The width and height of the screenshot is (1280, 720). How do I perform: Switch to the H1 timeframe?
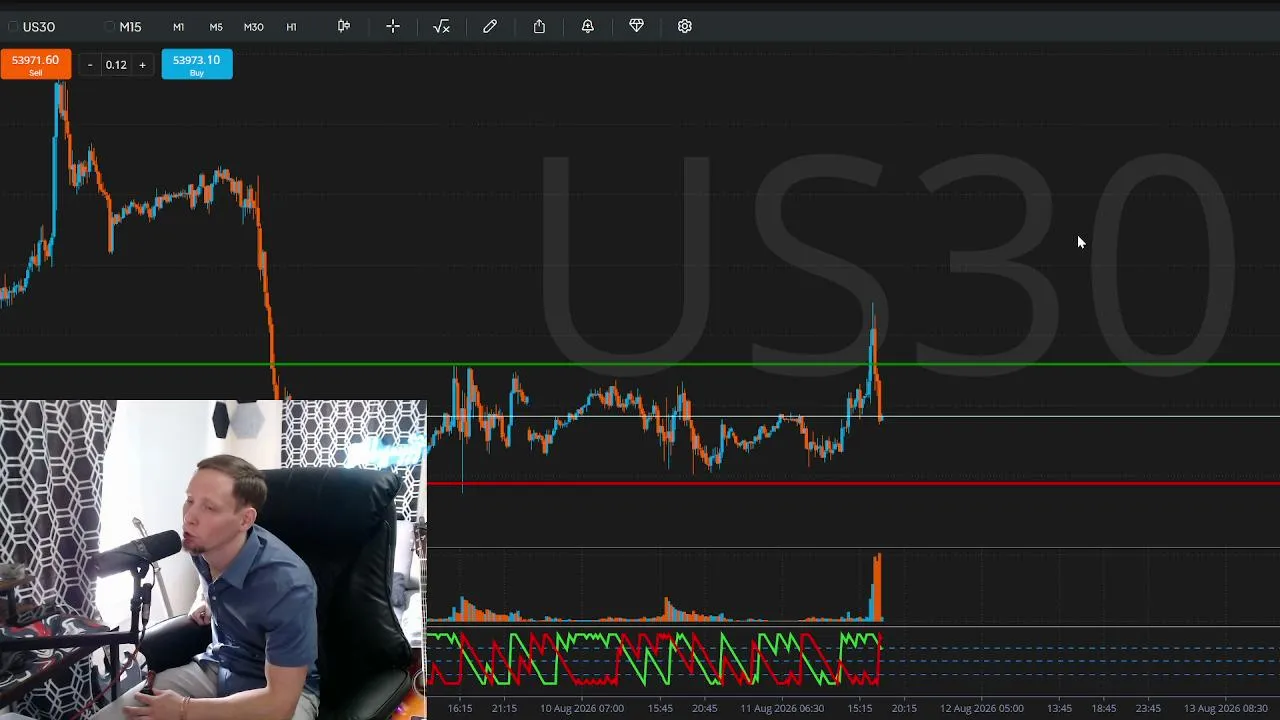tap(291, 27)
